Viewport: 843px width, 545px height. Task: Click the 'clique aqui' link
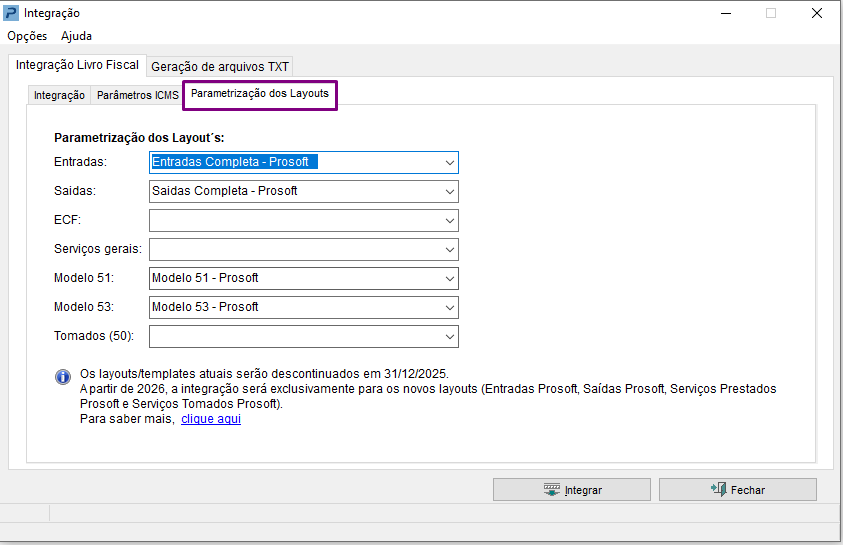click(211, 419)
